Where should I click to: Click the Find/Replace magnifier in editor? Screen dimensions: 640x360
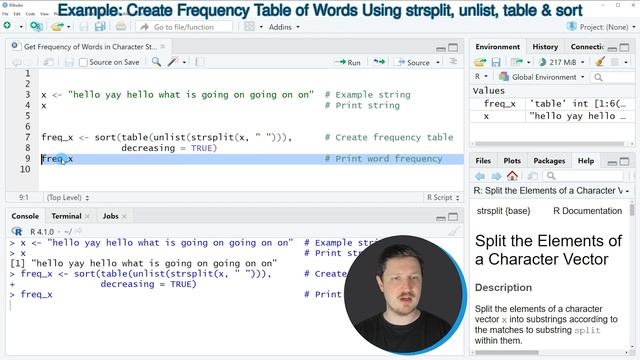156,62
